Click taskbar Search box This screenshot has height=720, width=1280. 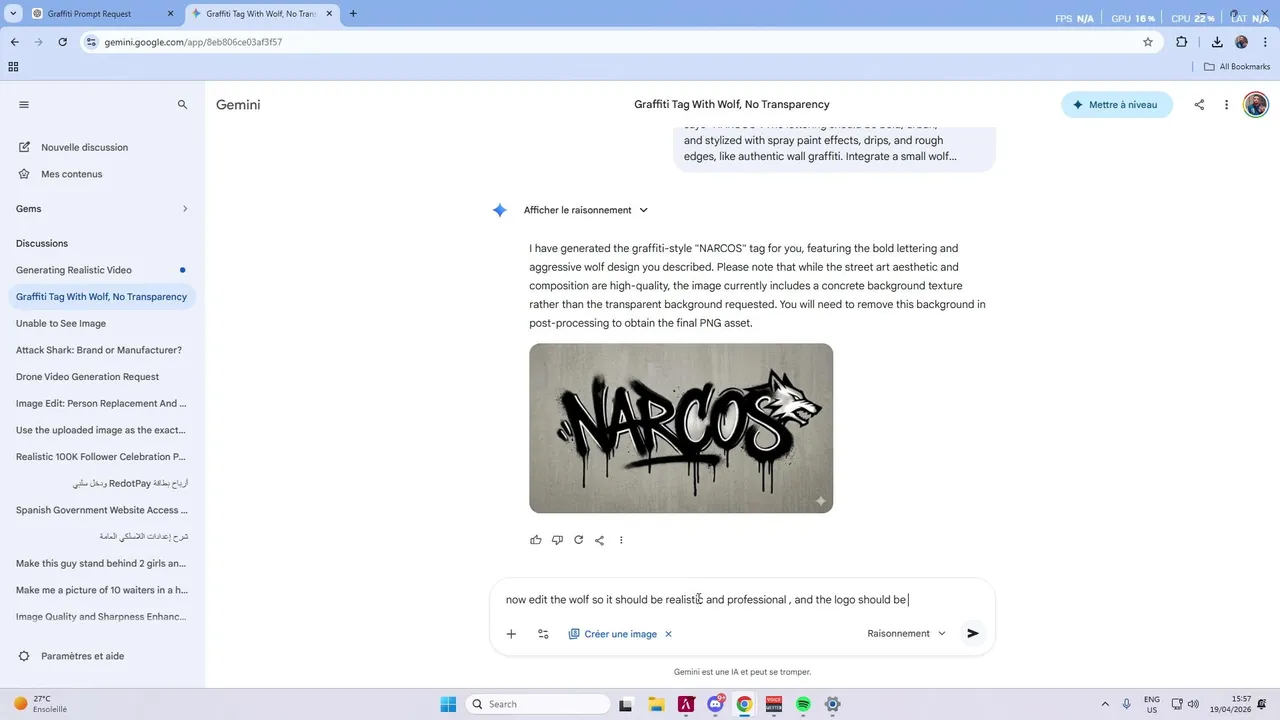pyautogui.click(x=538, y=704)
